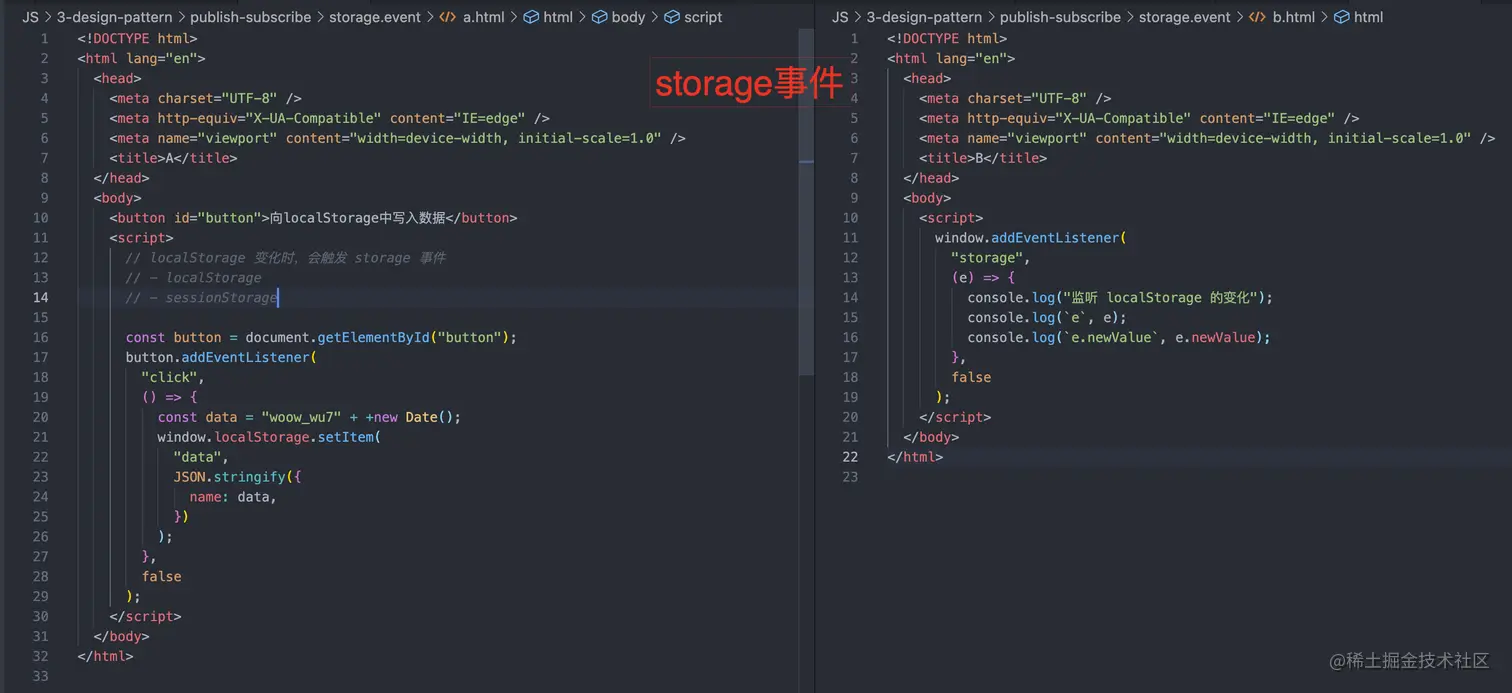Click meta charset line in a.html
This screenshot has width=1512, height=693.
pos(205,98)
